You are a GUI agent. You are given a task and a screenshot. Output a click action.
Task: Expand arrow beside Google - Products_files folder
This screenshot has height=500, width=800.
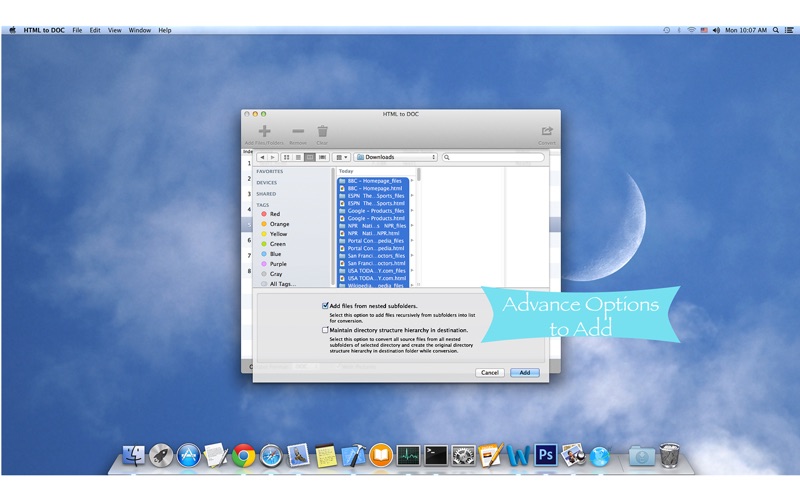pos(412,211)
